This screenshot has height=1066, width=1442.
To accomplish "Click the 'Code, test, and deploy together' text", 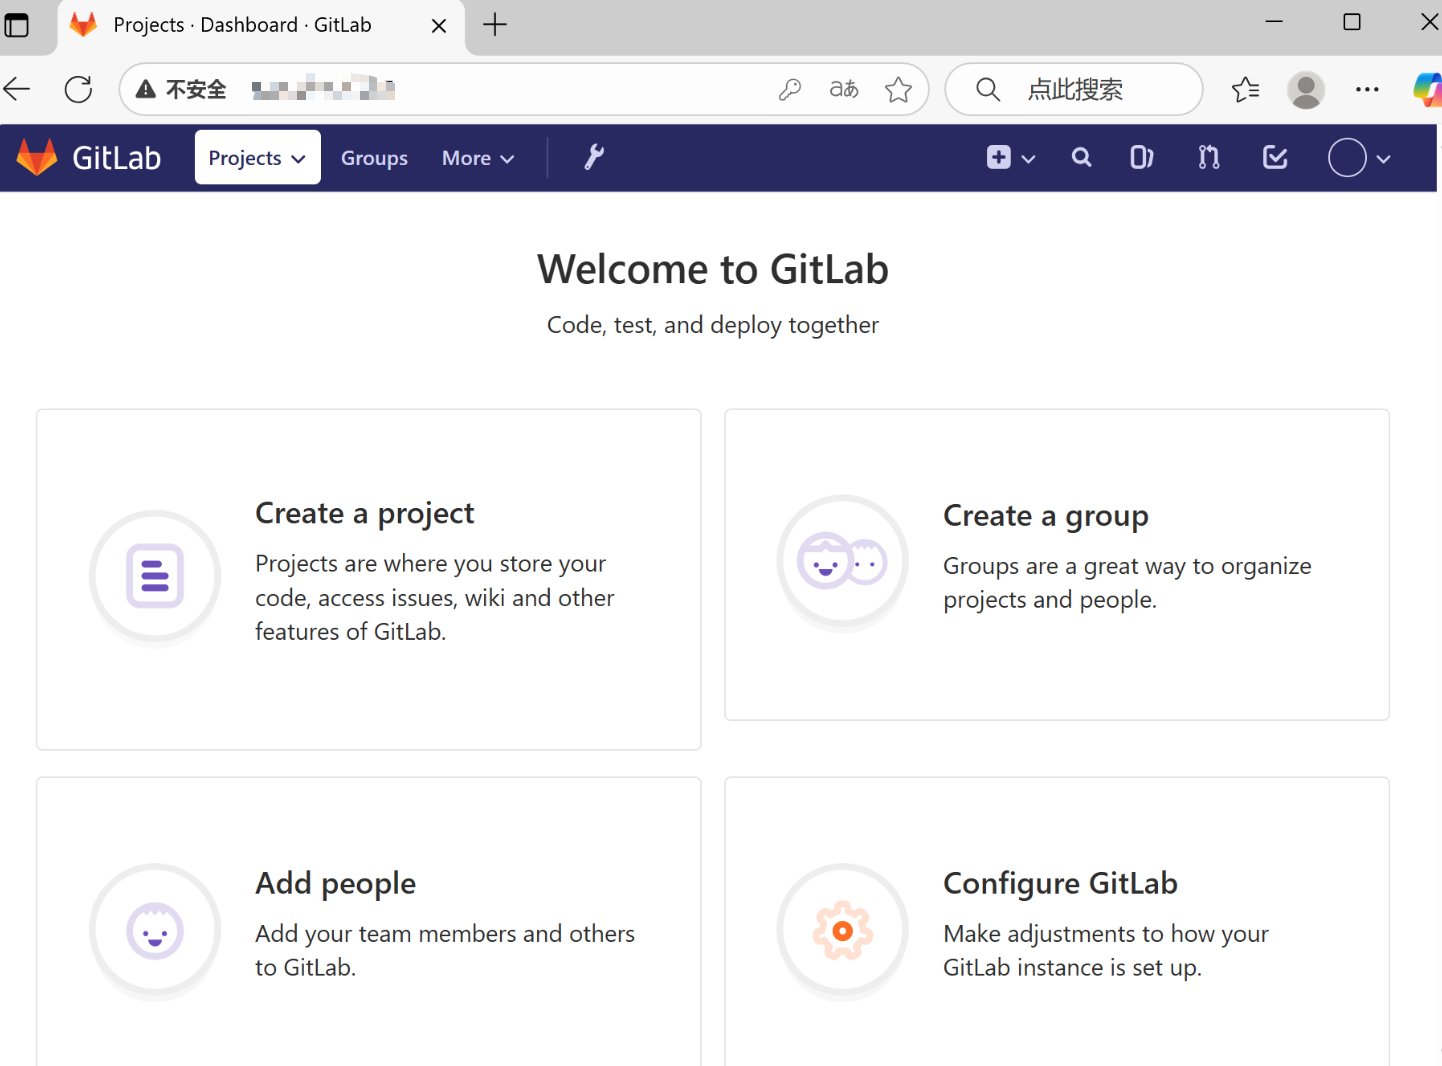I will [713, 325].
